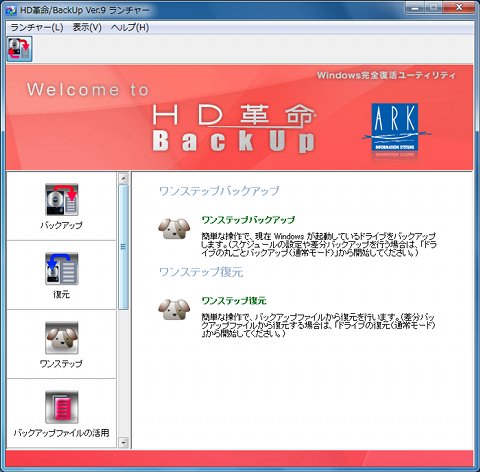Viewport: 480px width, 472px height.
Task: Start the green ワンステップ復元 link
Action: click(x=234, y=301)
